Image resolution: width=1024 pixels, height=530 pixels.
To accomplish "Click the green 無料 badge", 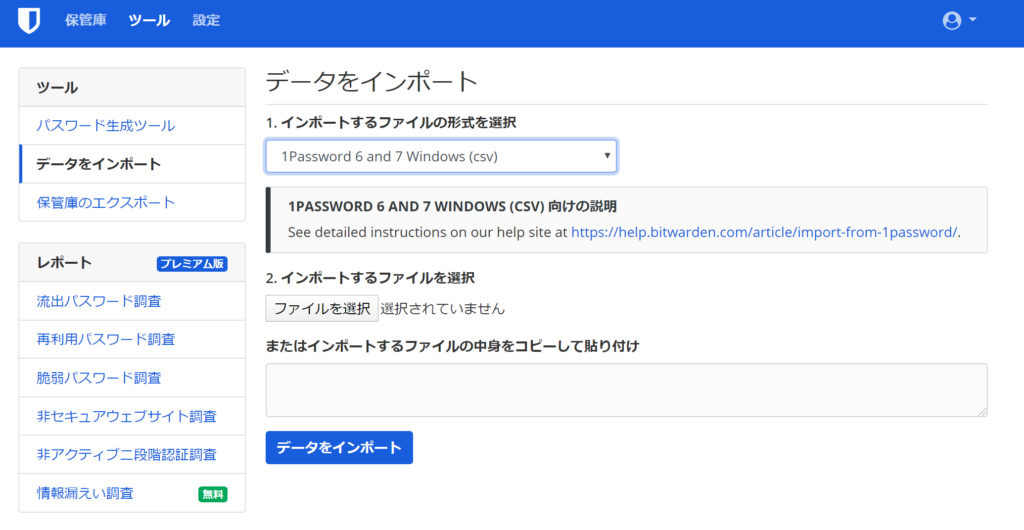I will (x=213, y=494).
